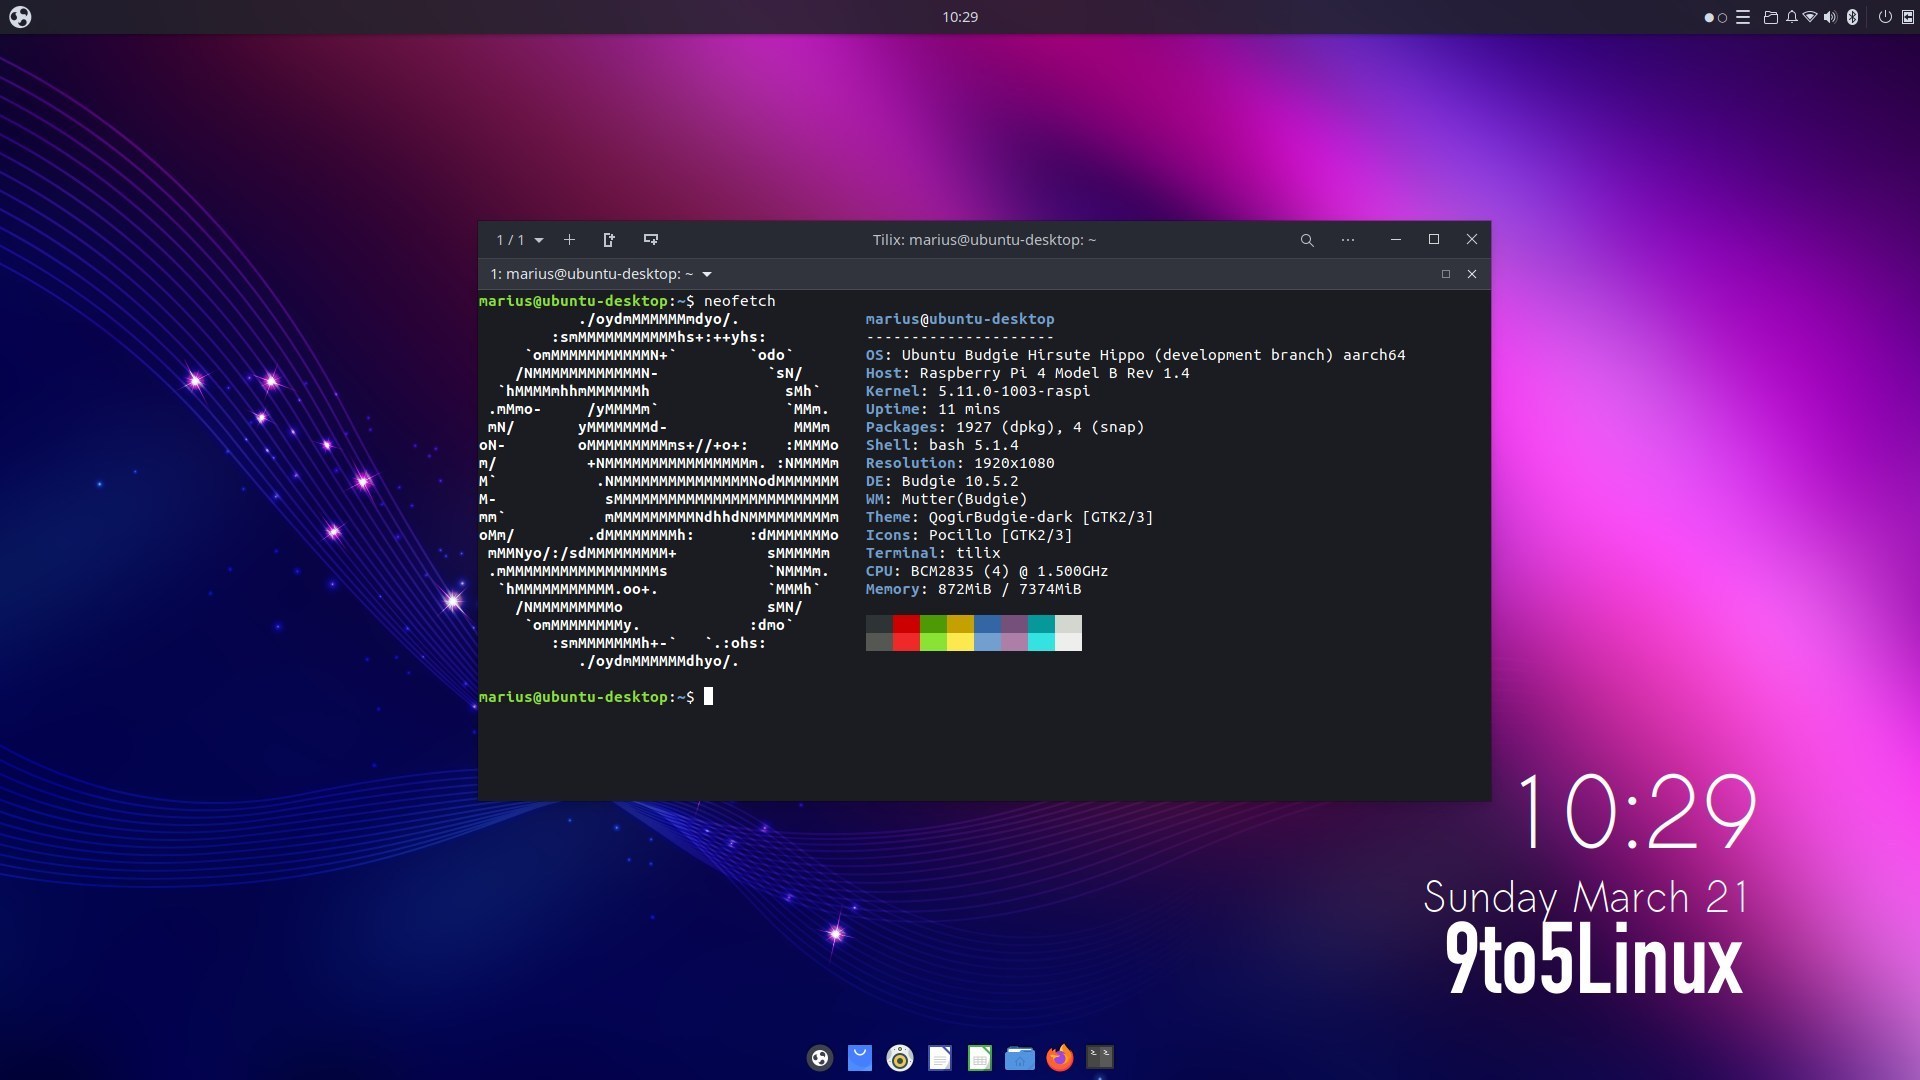1920x1080 pixels.
Task: Open the Bluetooth indicator in panel
Action: (x=1852, y=17)
